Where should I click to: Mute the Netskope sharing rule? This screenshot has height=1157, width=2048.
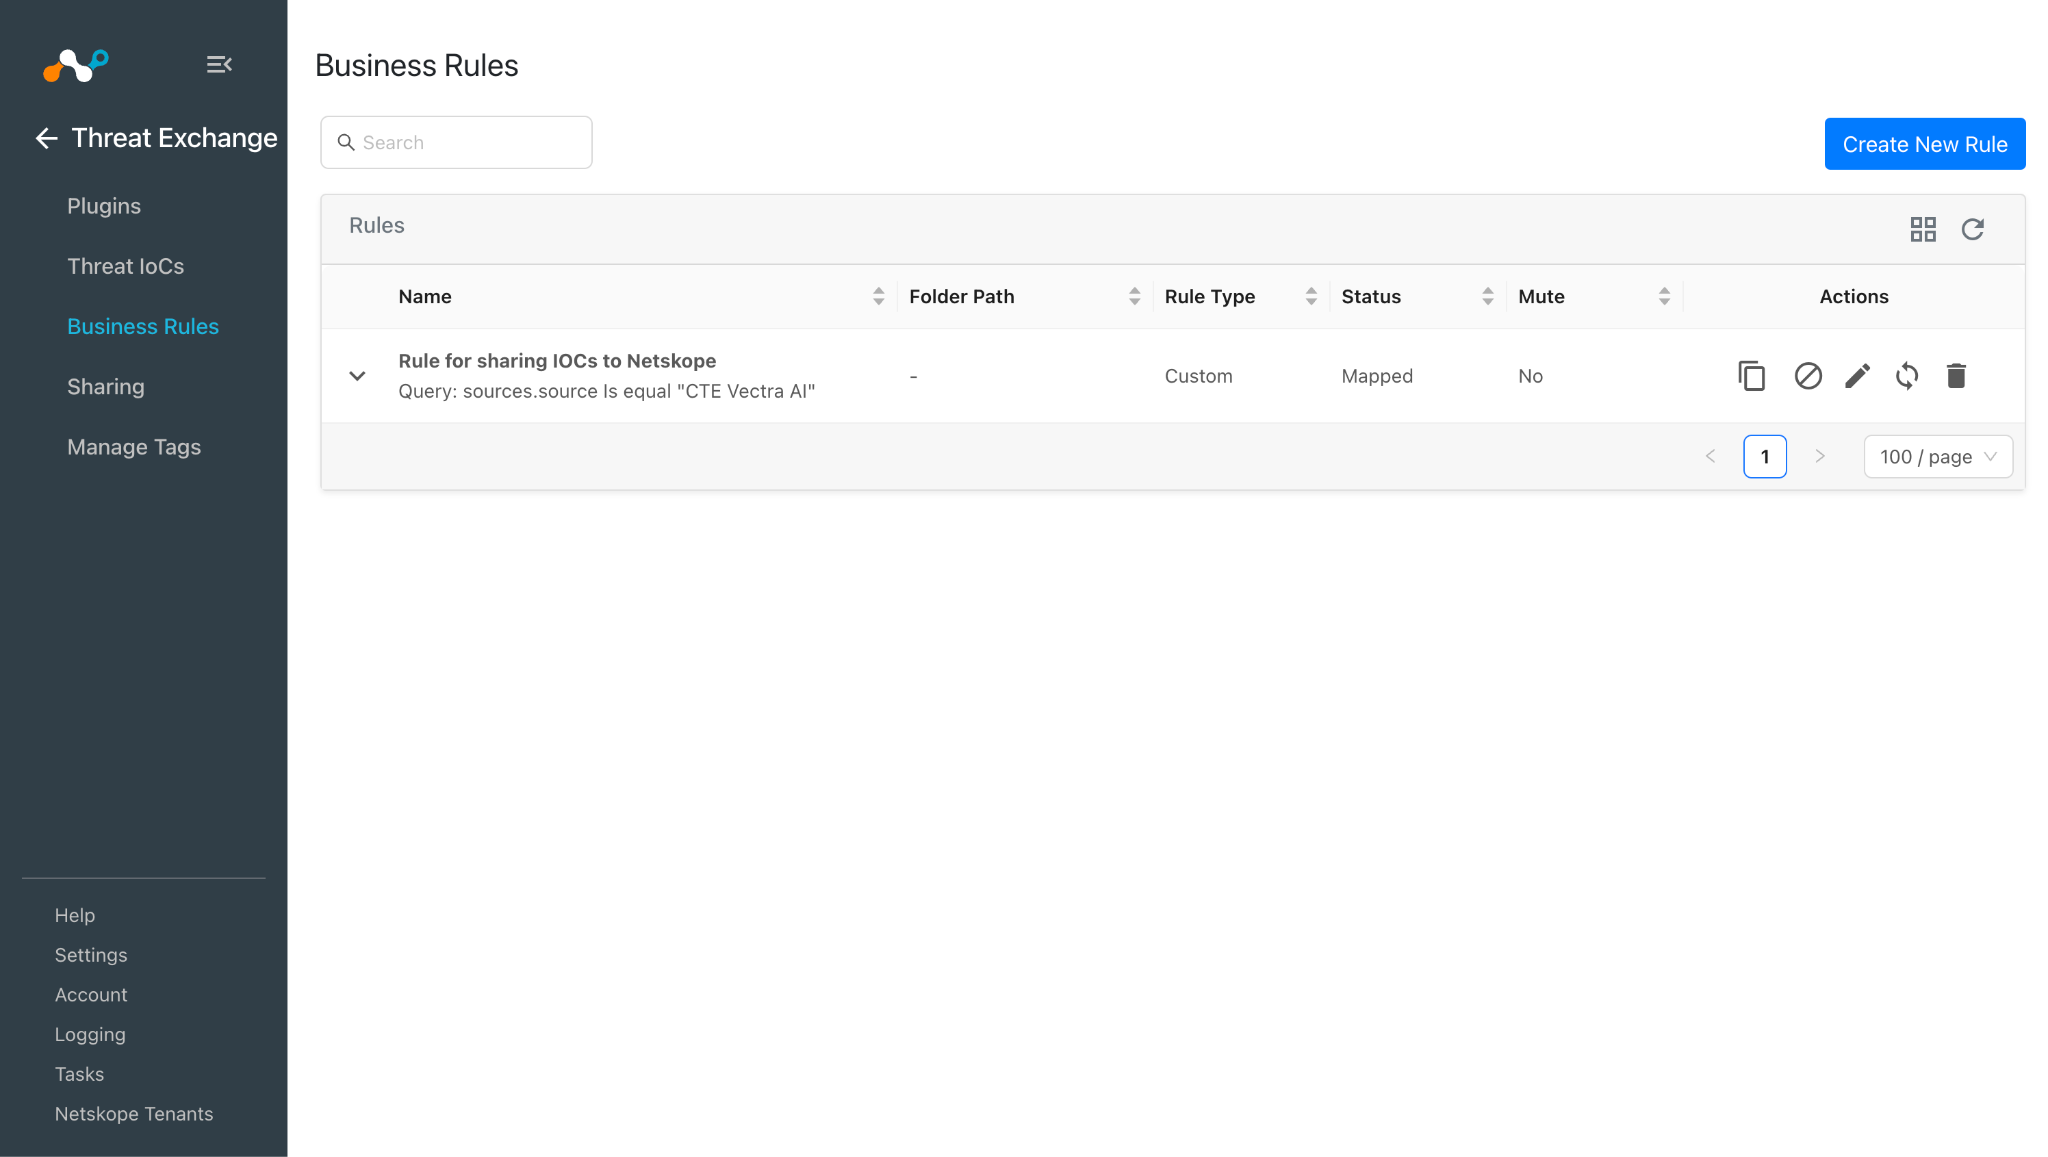(1808, 376)
